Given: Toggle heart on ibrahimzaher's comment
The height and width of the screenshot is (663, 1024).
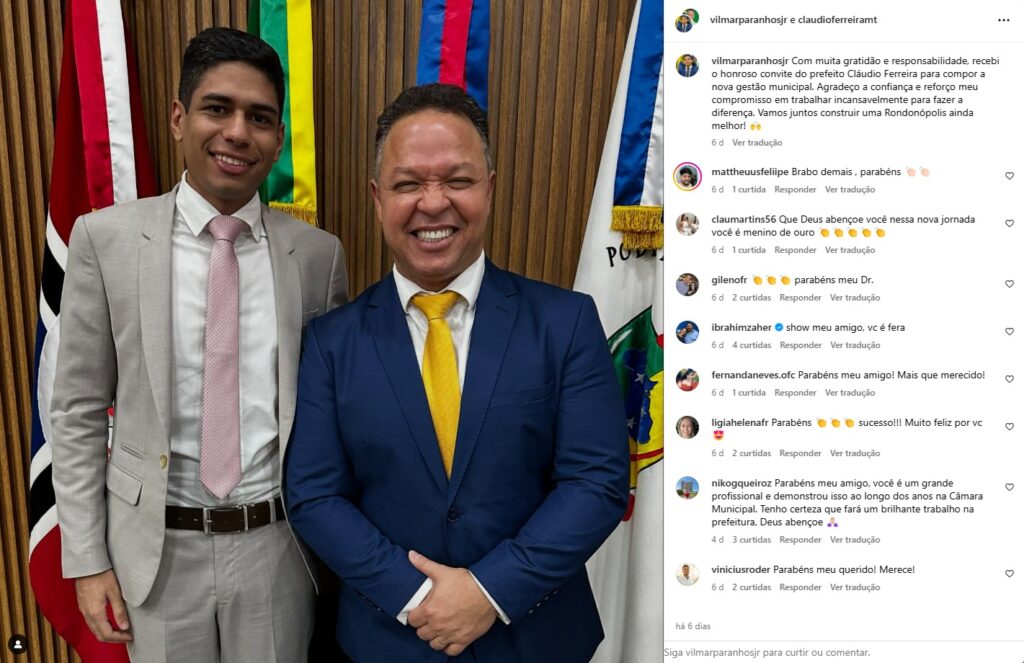Looking at the screenshot, I should [x=1009, y=332].
